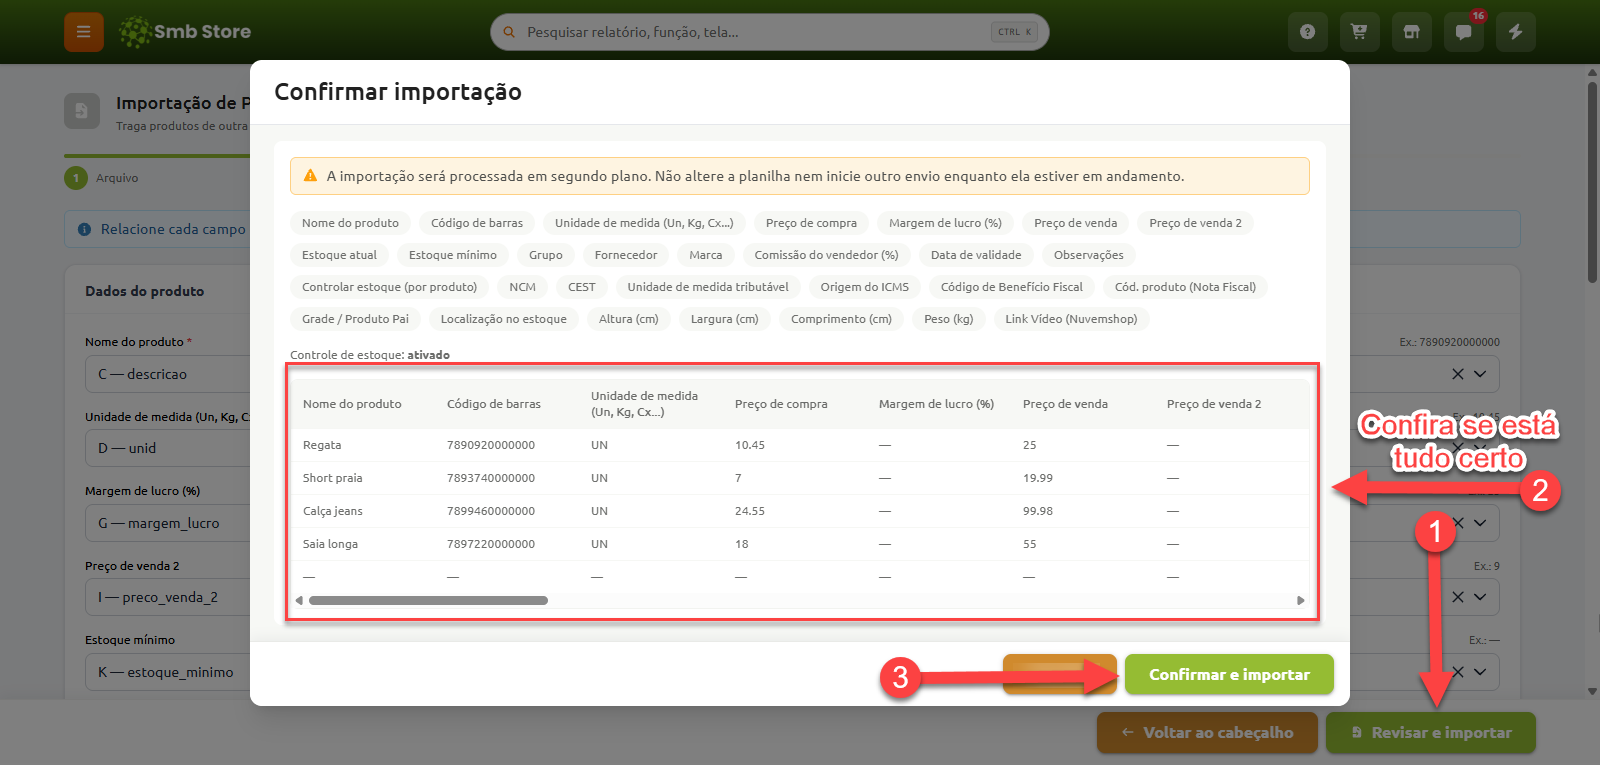
Task: Click the Arquivo step indicator
Action: 102,178
